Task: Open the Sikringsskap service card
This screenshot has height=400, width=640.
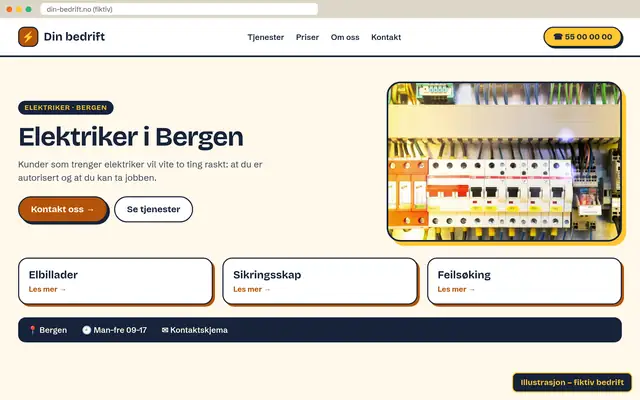Action: coord(320,281)
